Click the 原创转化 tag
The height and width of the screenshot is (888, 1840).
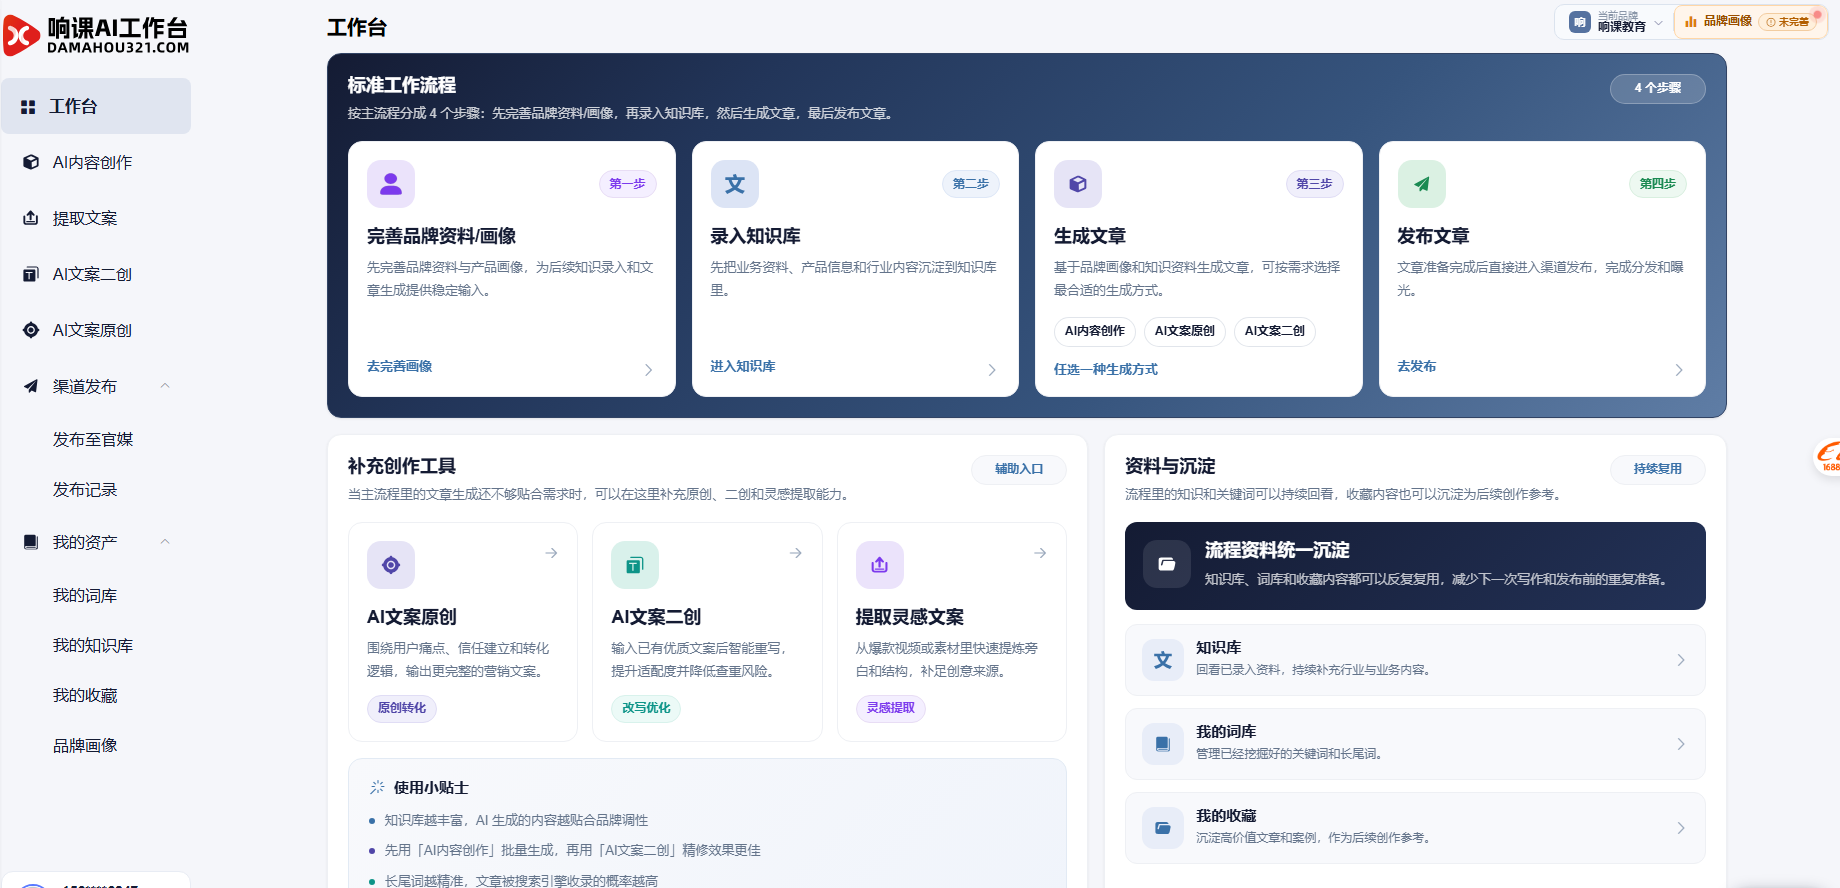401,708
